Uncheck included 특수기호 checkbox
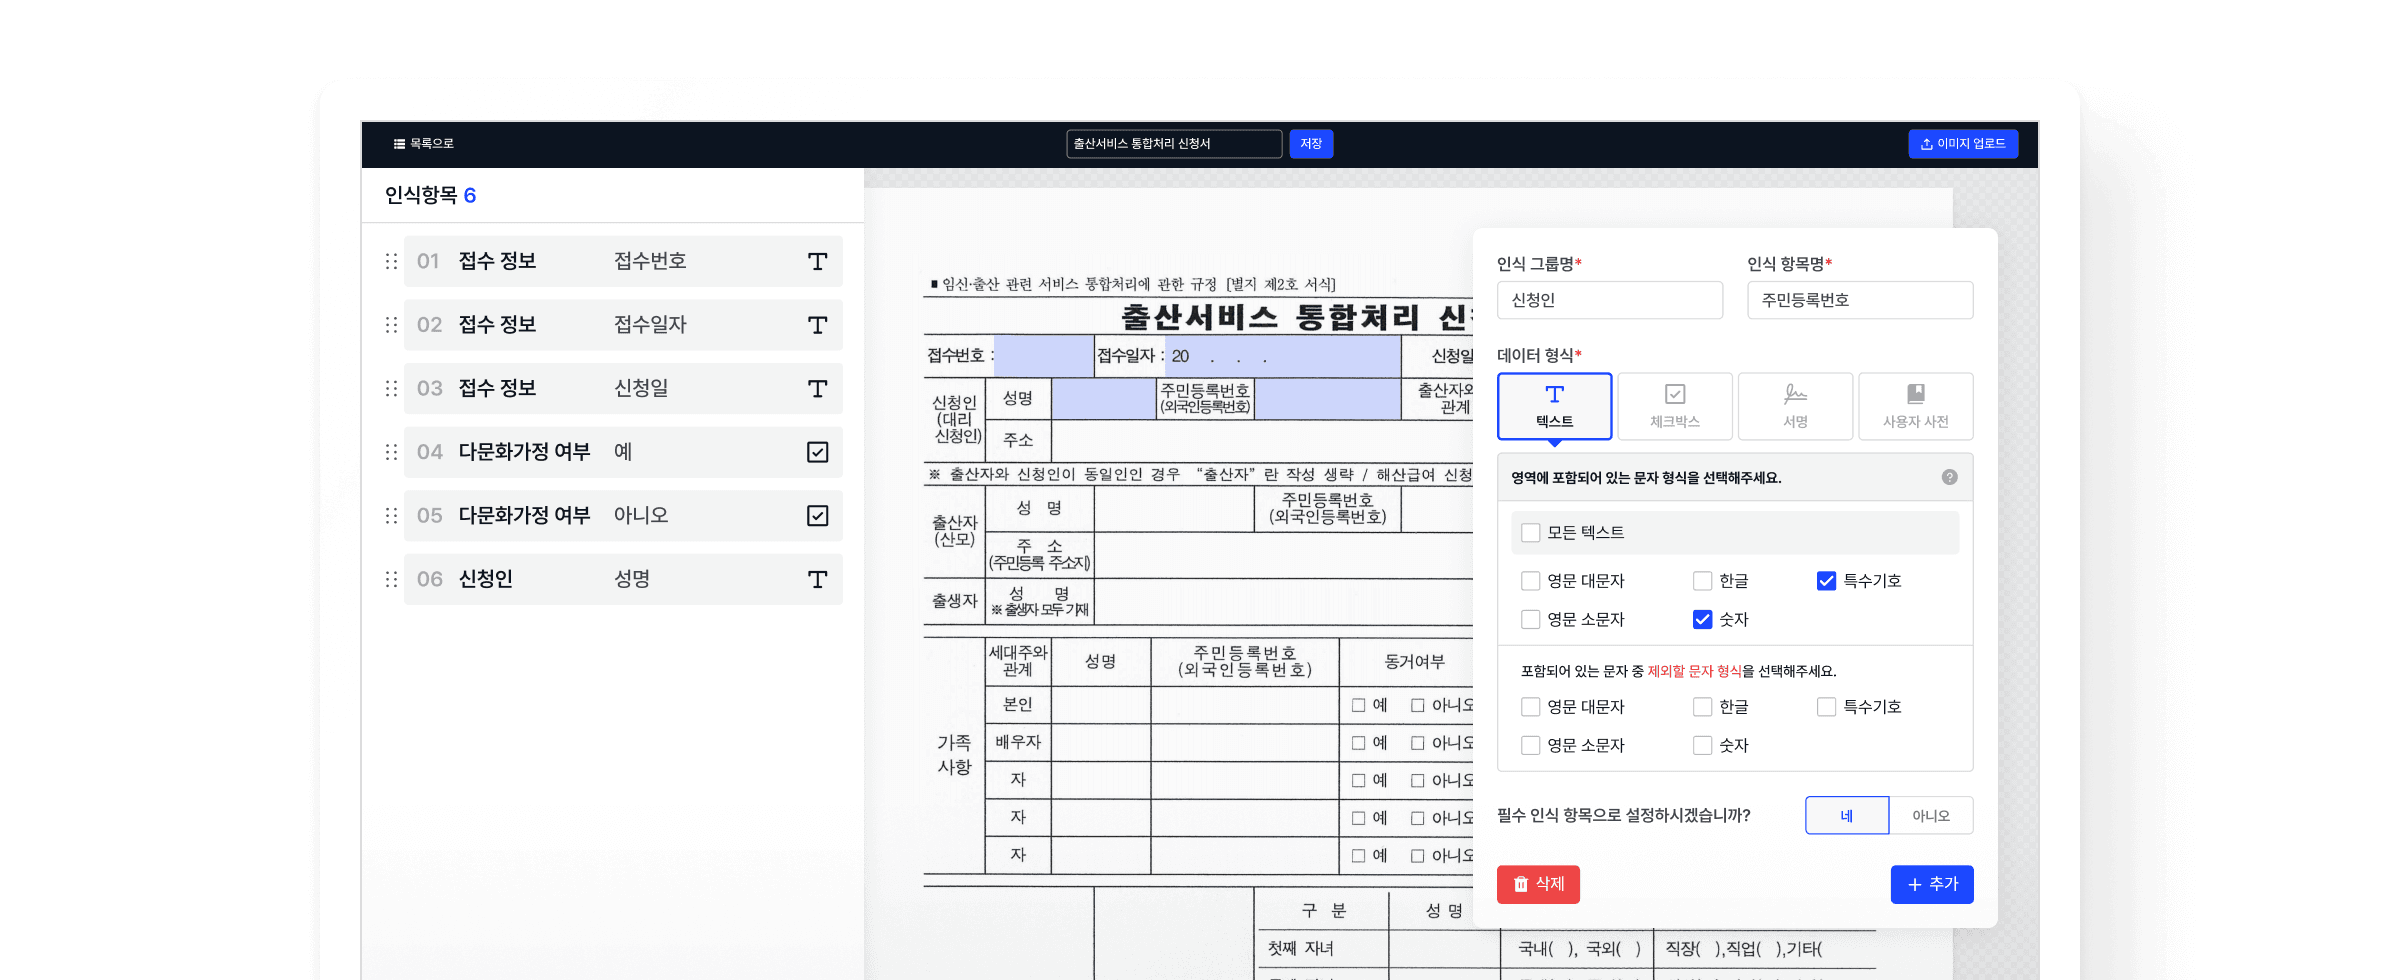 coord(1826,581)
